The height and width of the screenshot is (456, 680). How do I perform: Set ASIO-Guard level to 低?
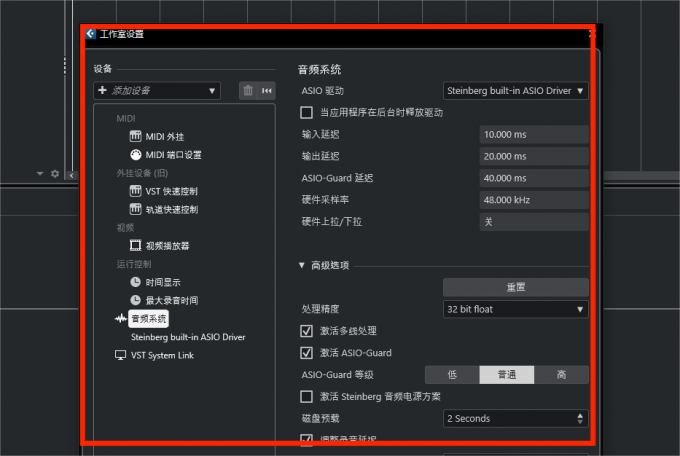click(452, 375)
